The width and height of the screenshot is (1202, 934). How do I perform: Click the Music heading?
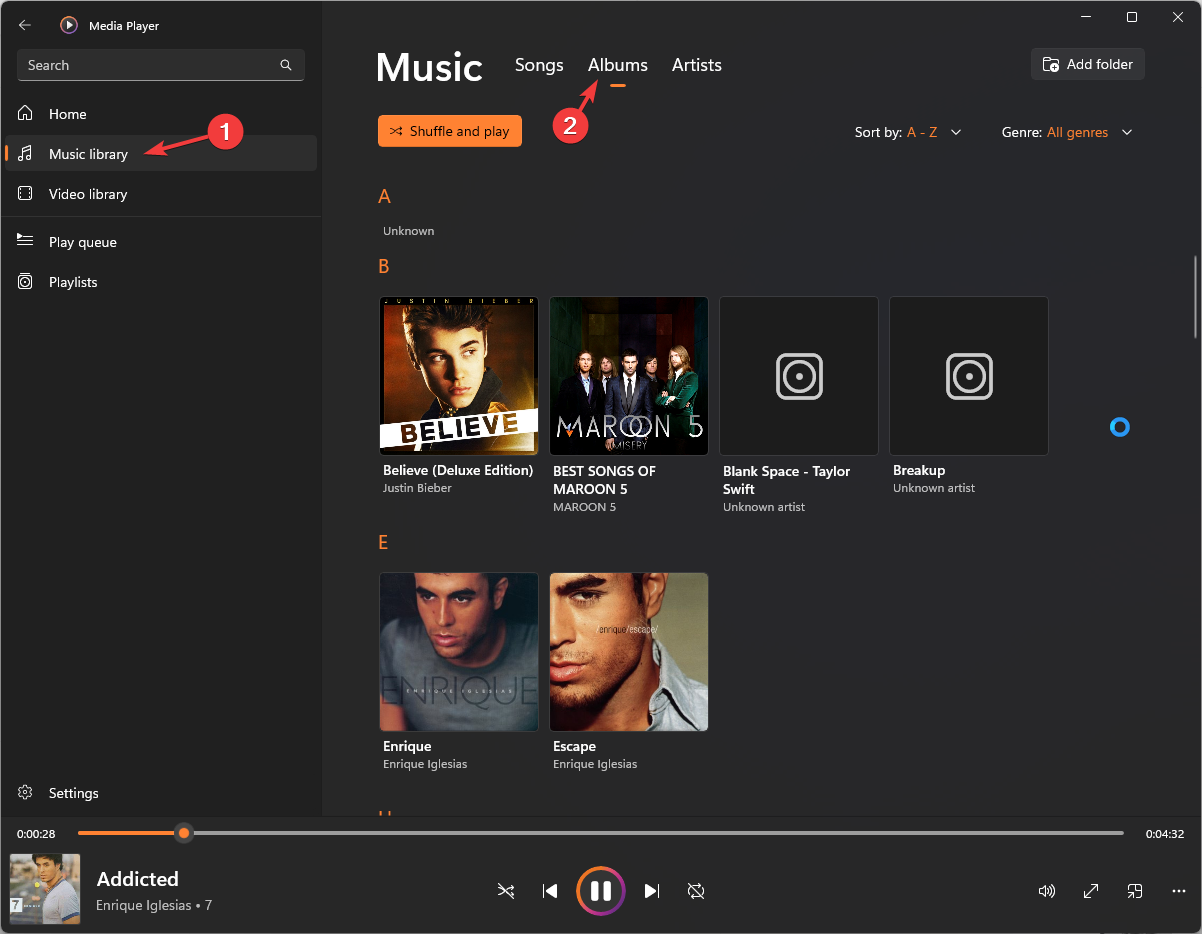click(x=429, y=67)
